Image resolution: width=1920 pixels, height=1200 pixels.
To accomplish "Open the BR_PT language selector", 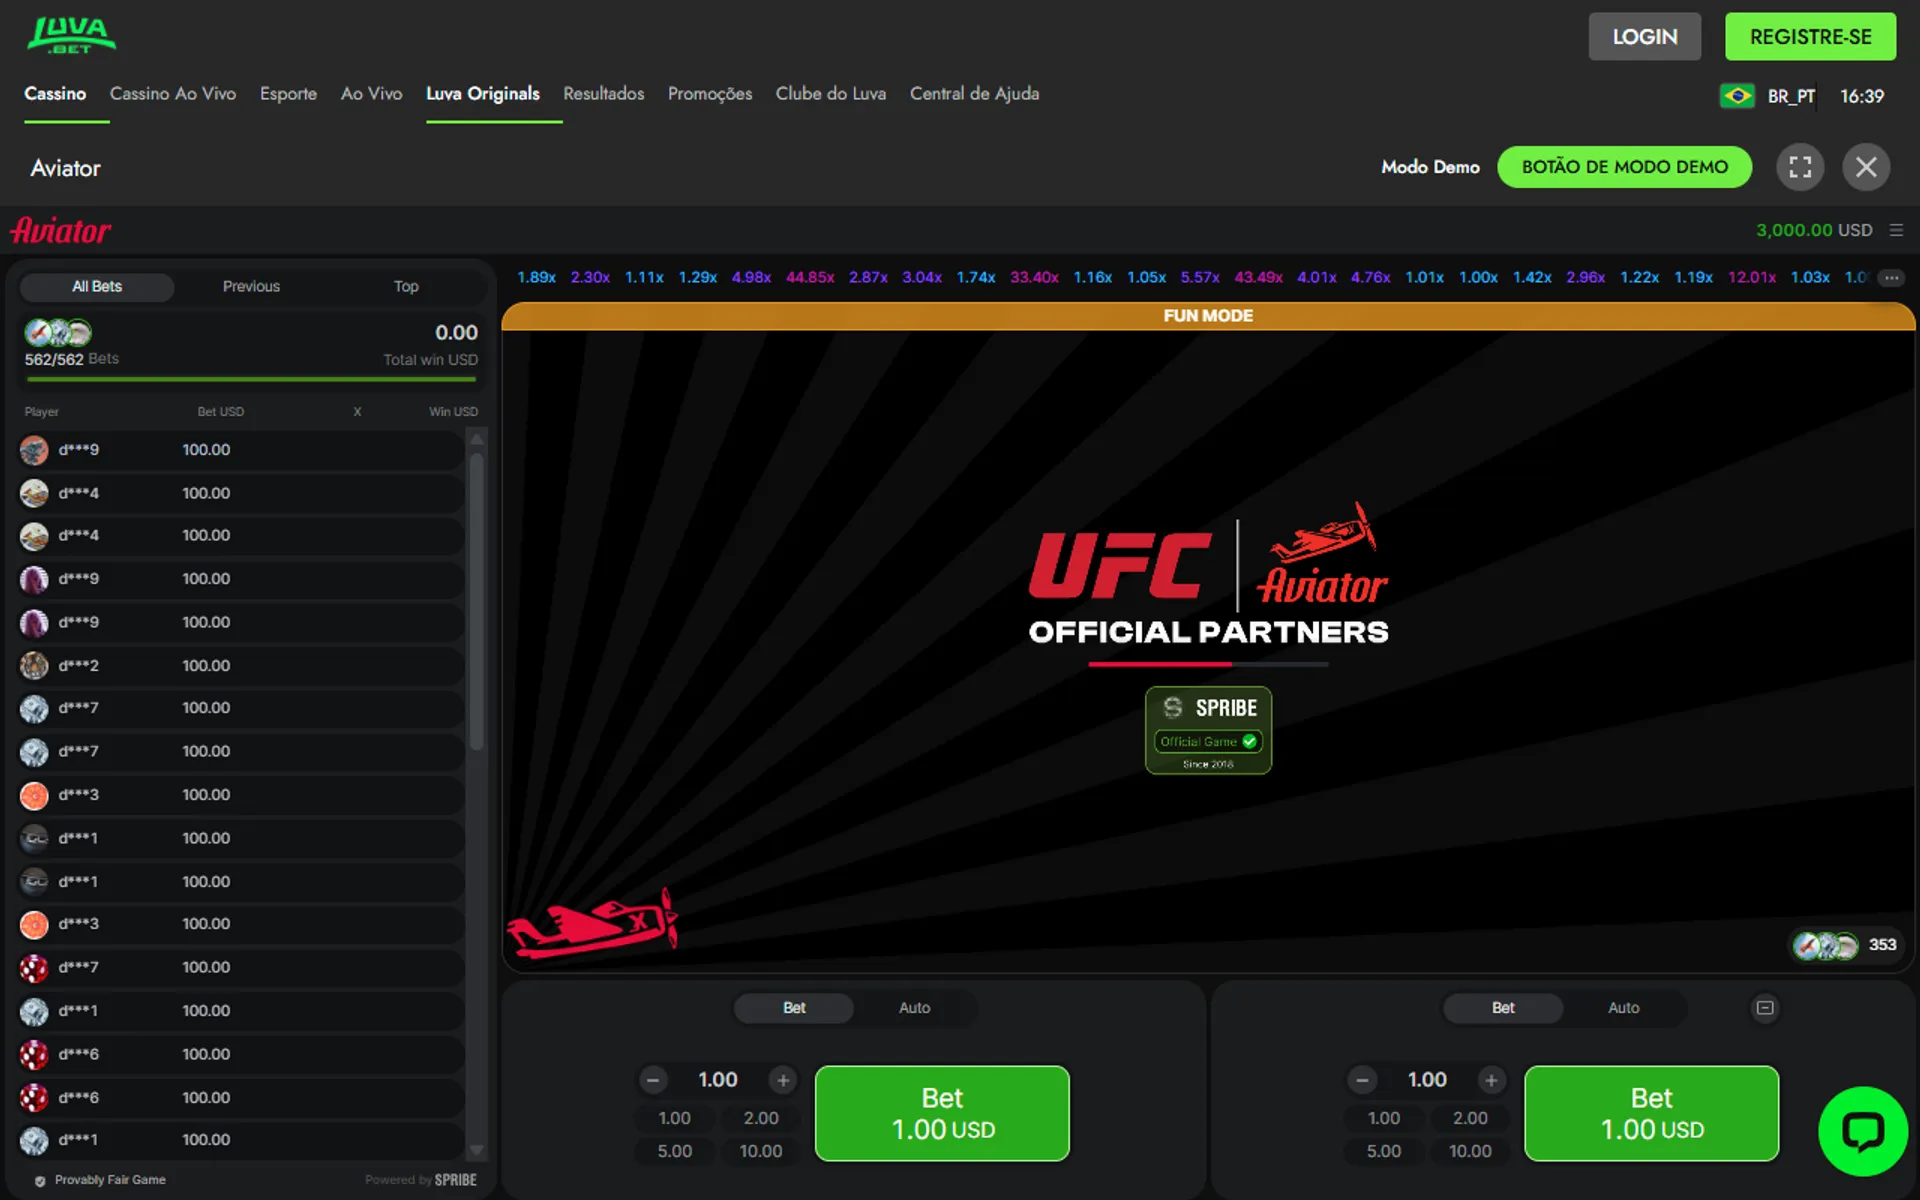I will pos(1790,96).
